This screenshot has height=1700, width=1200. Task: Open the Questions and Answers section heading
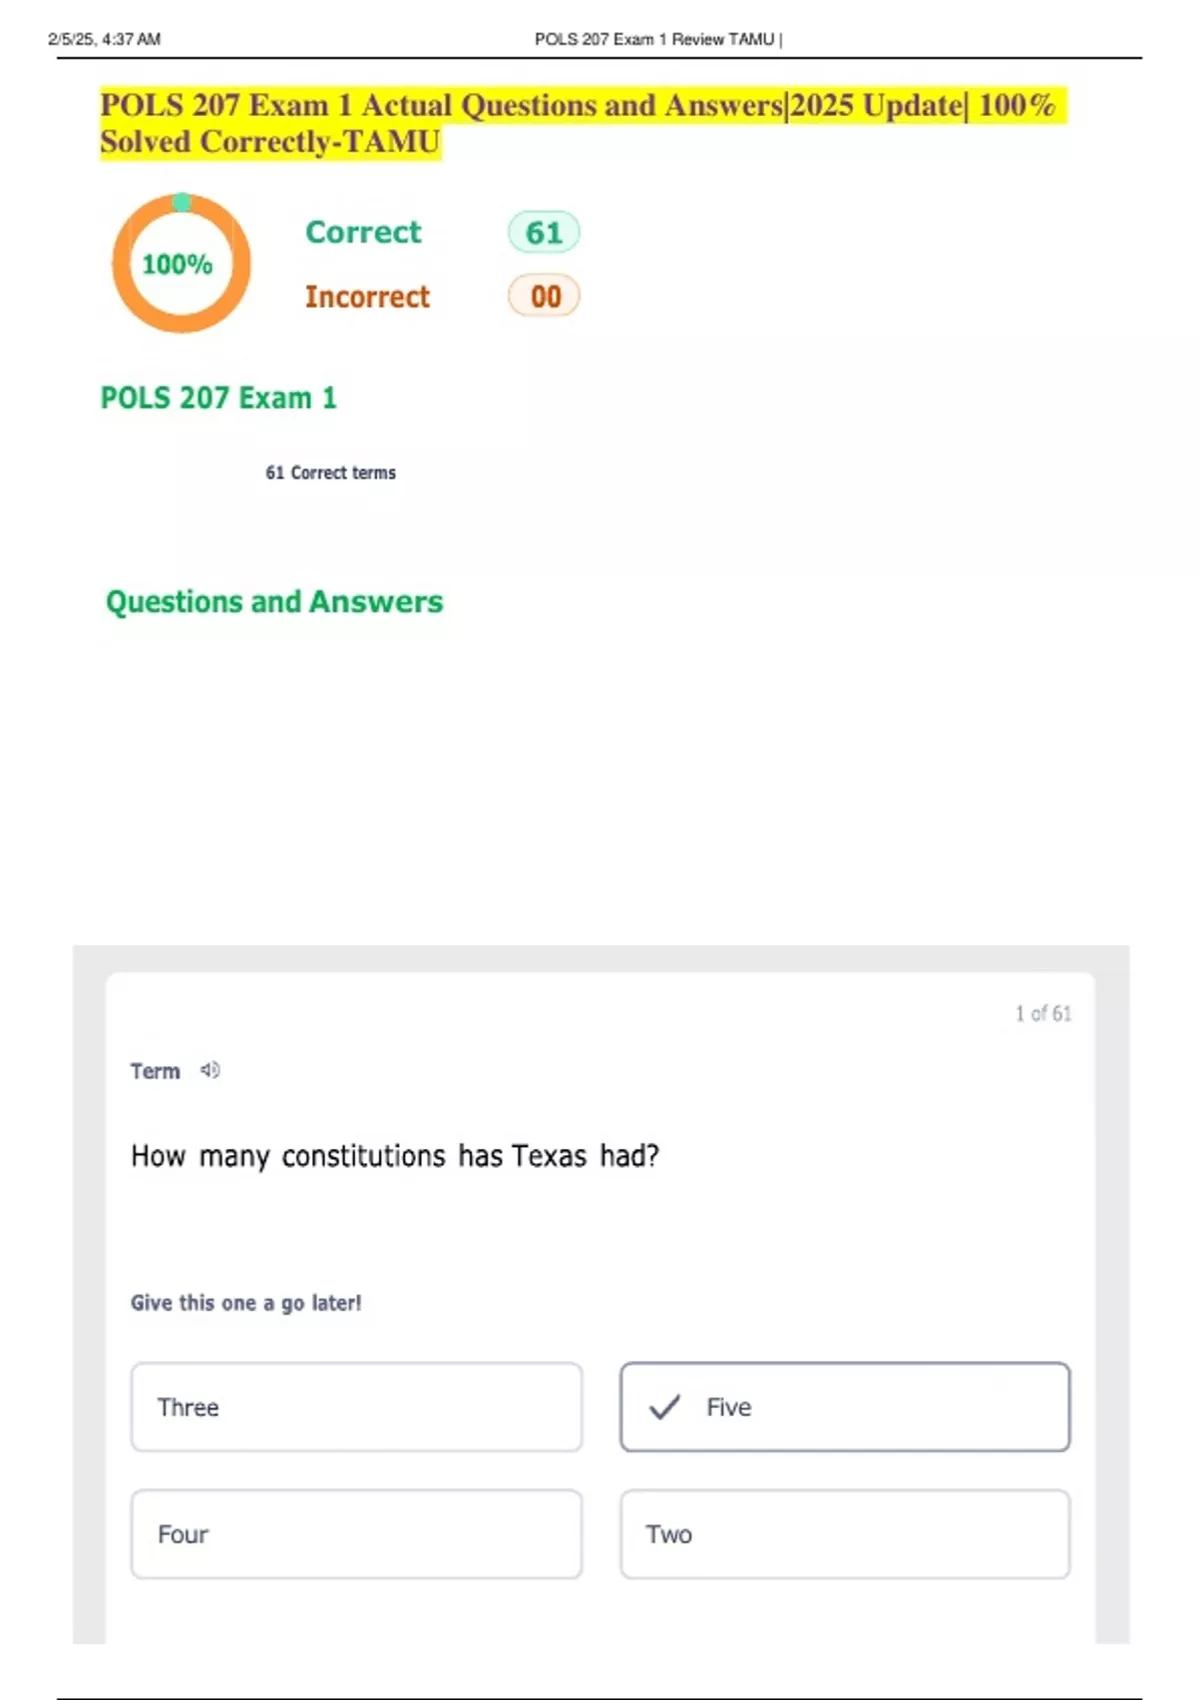click(x=274, y=602)
